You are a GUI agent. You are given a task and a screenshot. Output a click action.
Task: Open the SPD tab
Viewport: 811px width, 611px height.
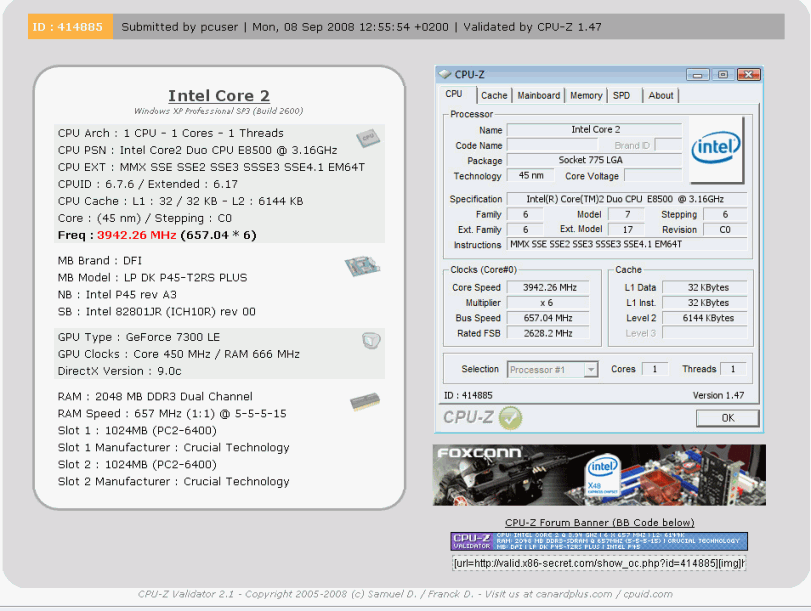pos(621,96)
